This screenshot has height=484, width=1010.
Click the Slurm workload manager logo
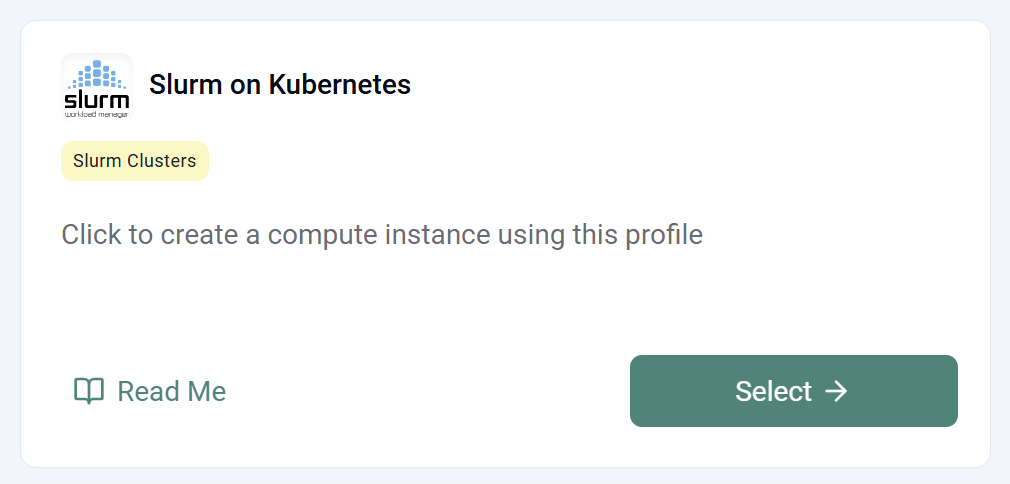[97, 87]
